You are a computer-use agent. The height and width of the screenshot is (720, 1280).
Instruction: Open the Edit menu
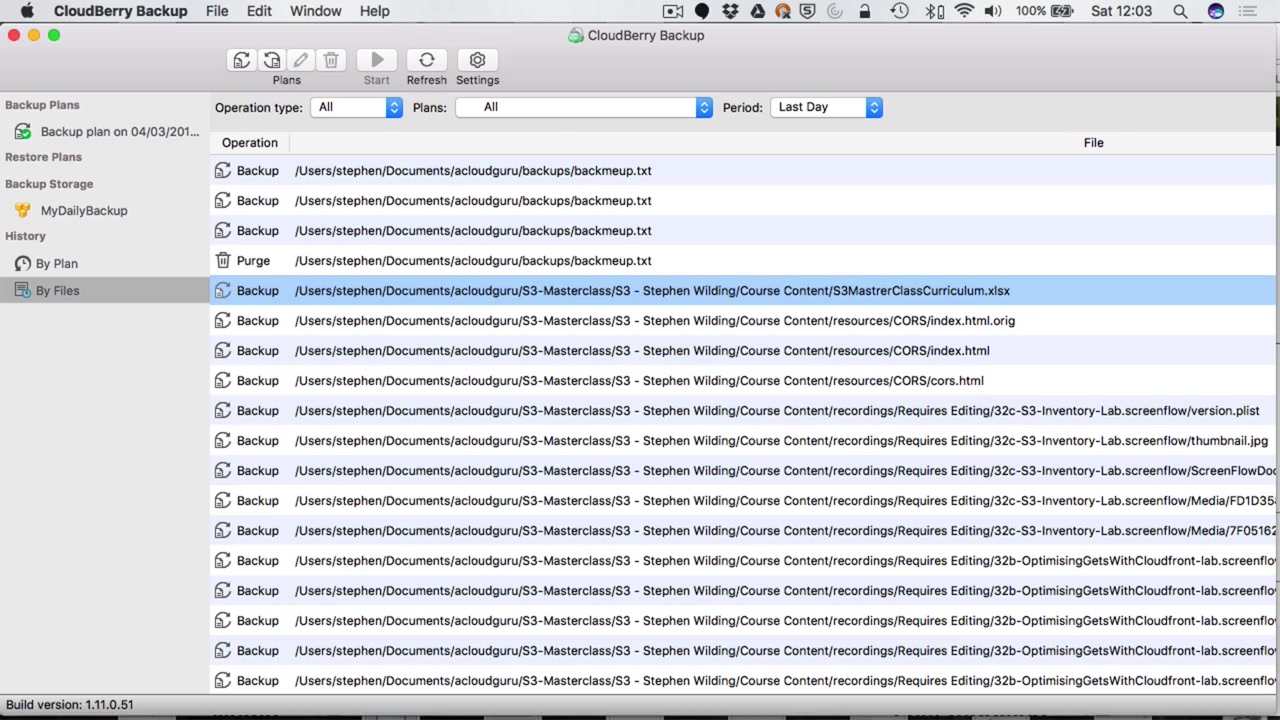(x=259, y=11)
